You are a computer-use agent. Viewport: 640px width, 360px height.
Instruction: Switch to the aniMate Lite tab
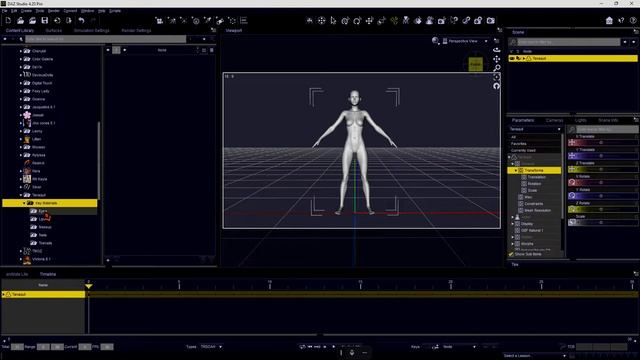(x=17, y=274)
